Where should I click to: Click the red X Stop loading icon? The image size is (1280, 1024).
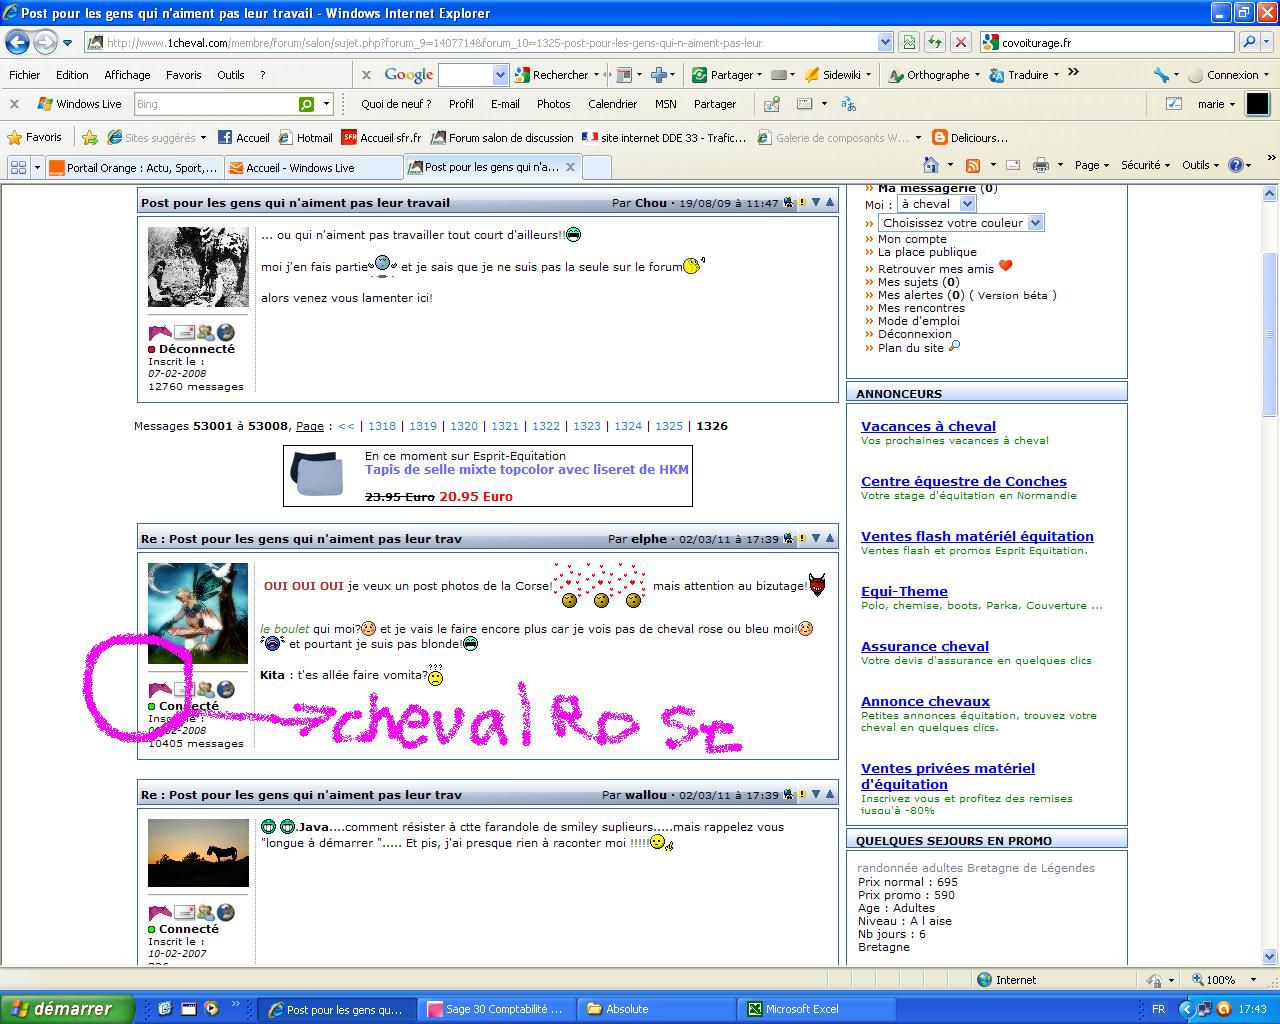960,42
